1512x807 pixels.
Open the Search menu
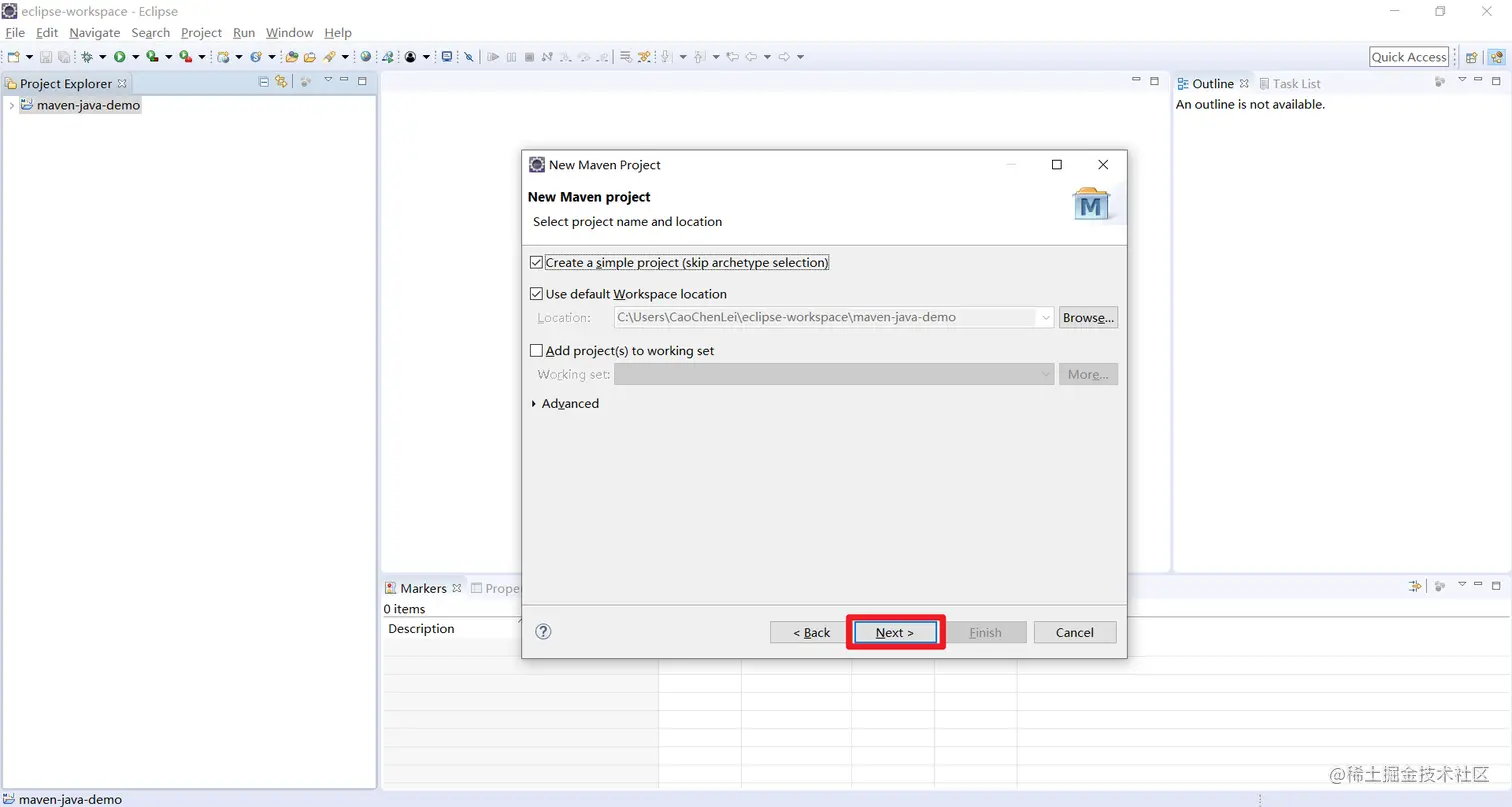(151, 33)
